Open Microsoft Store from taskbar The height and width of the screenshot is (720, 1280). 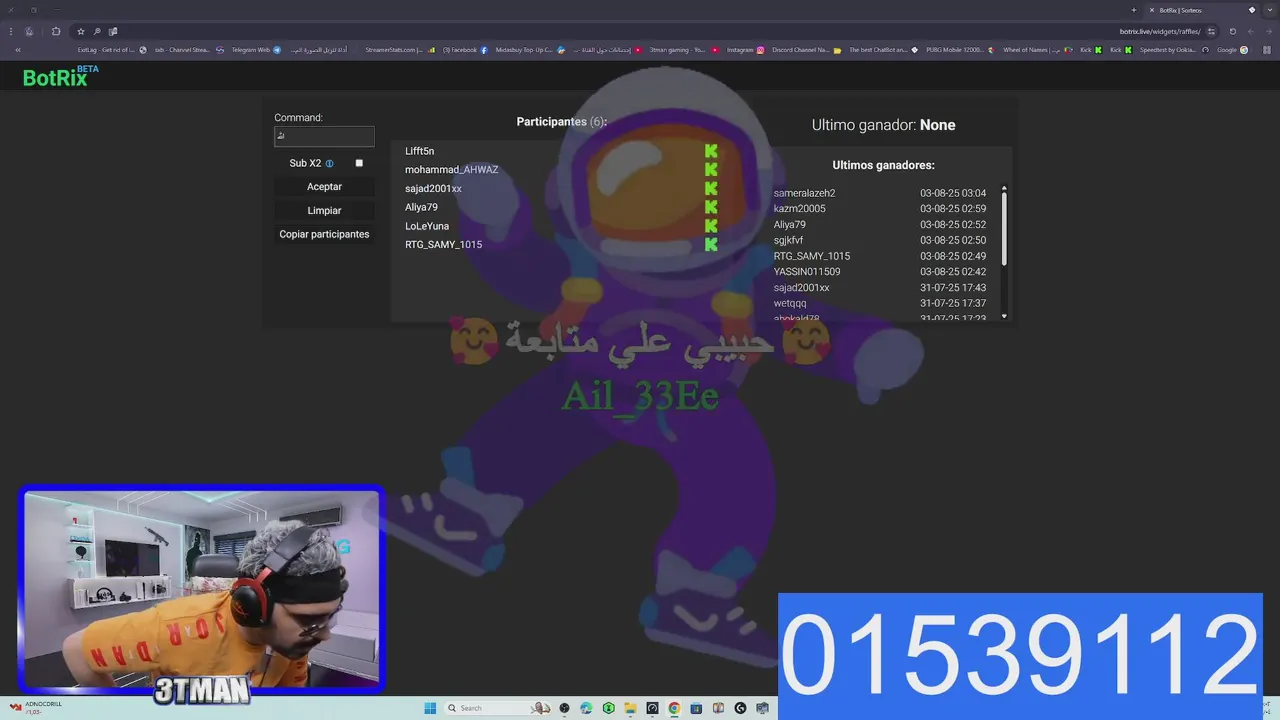696,708
